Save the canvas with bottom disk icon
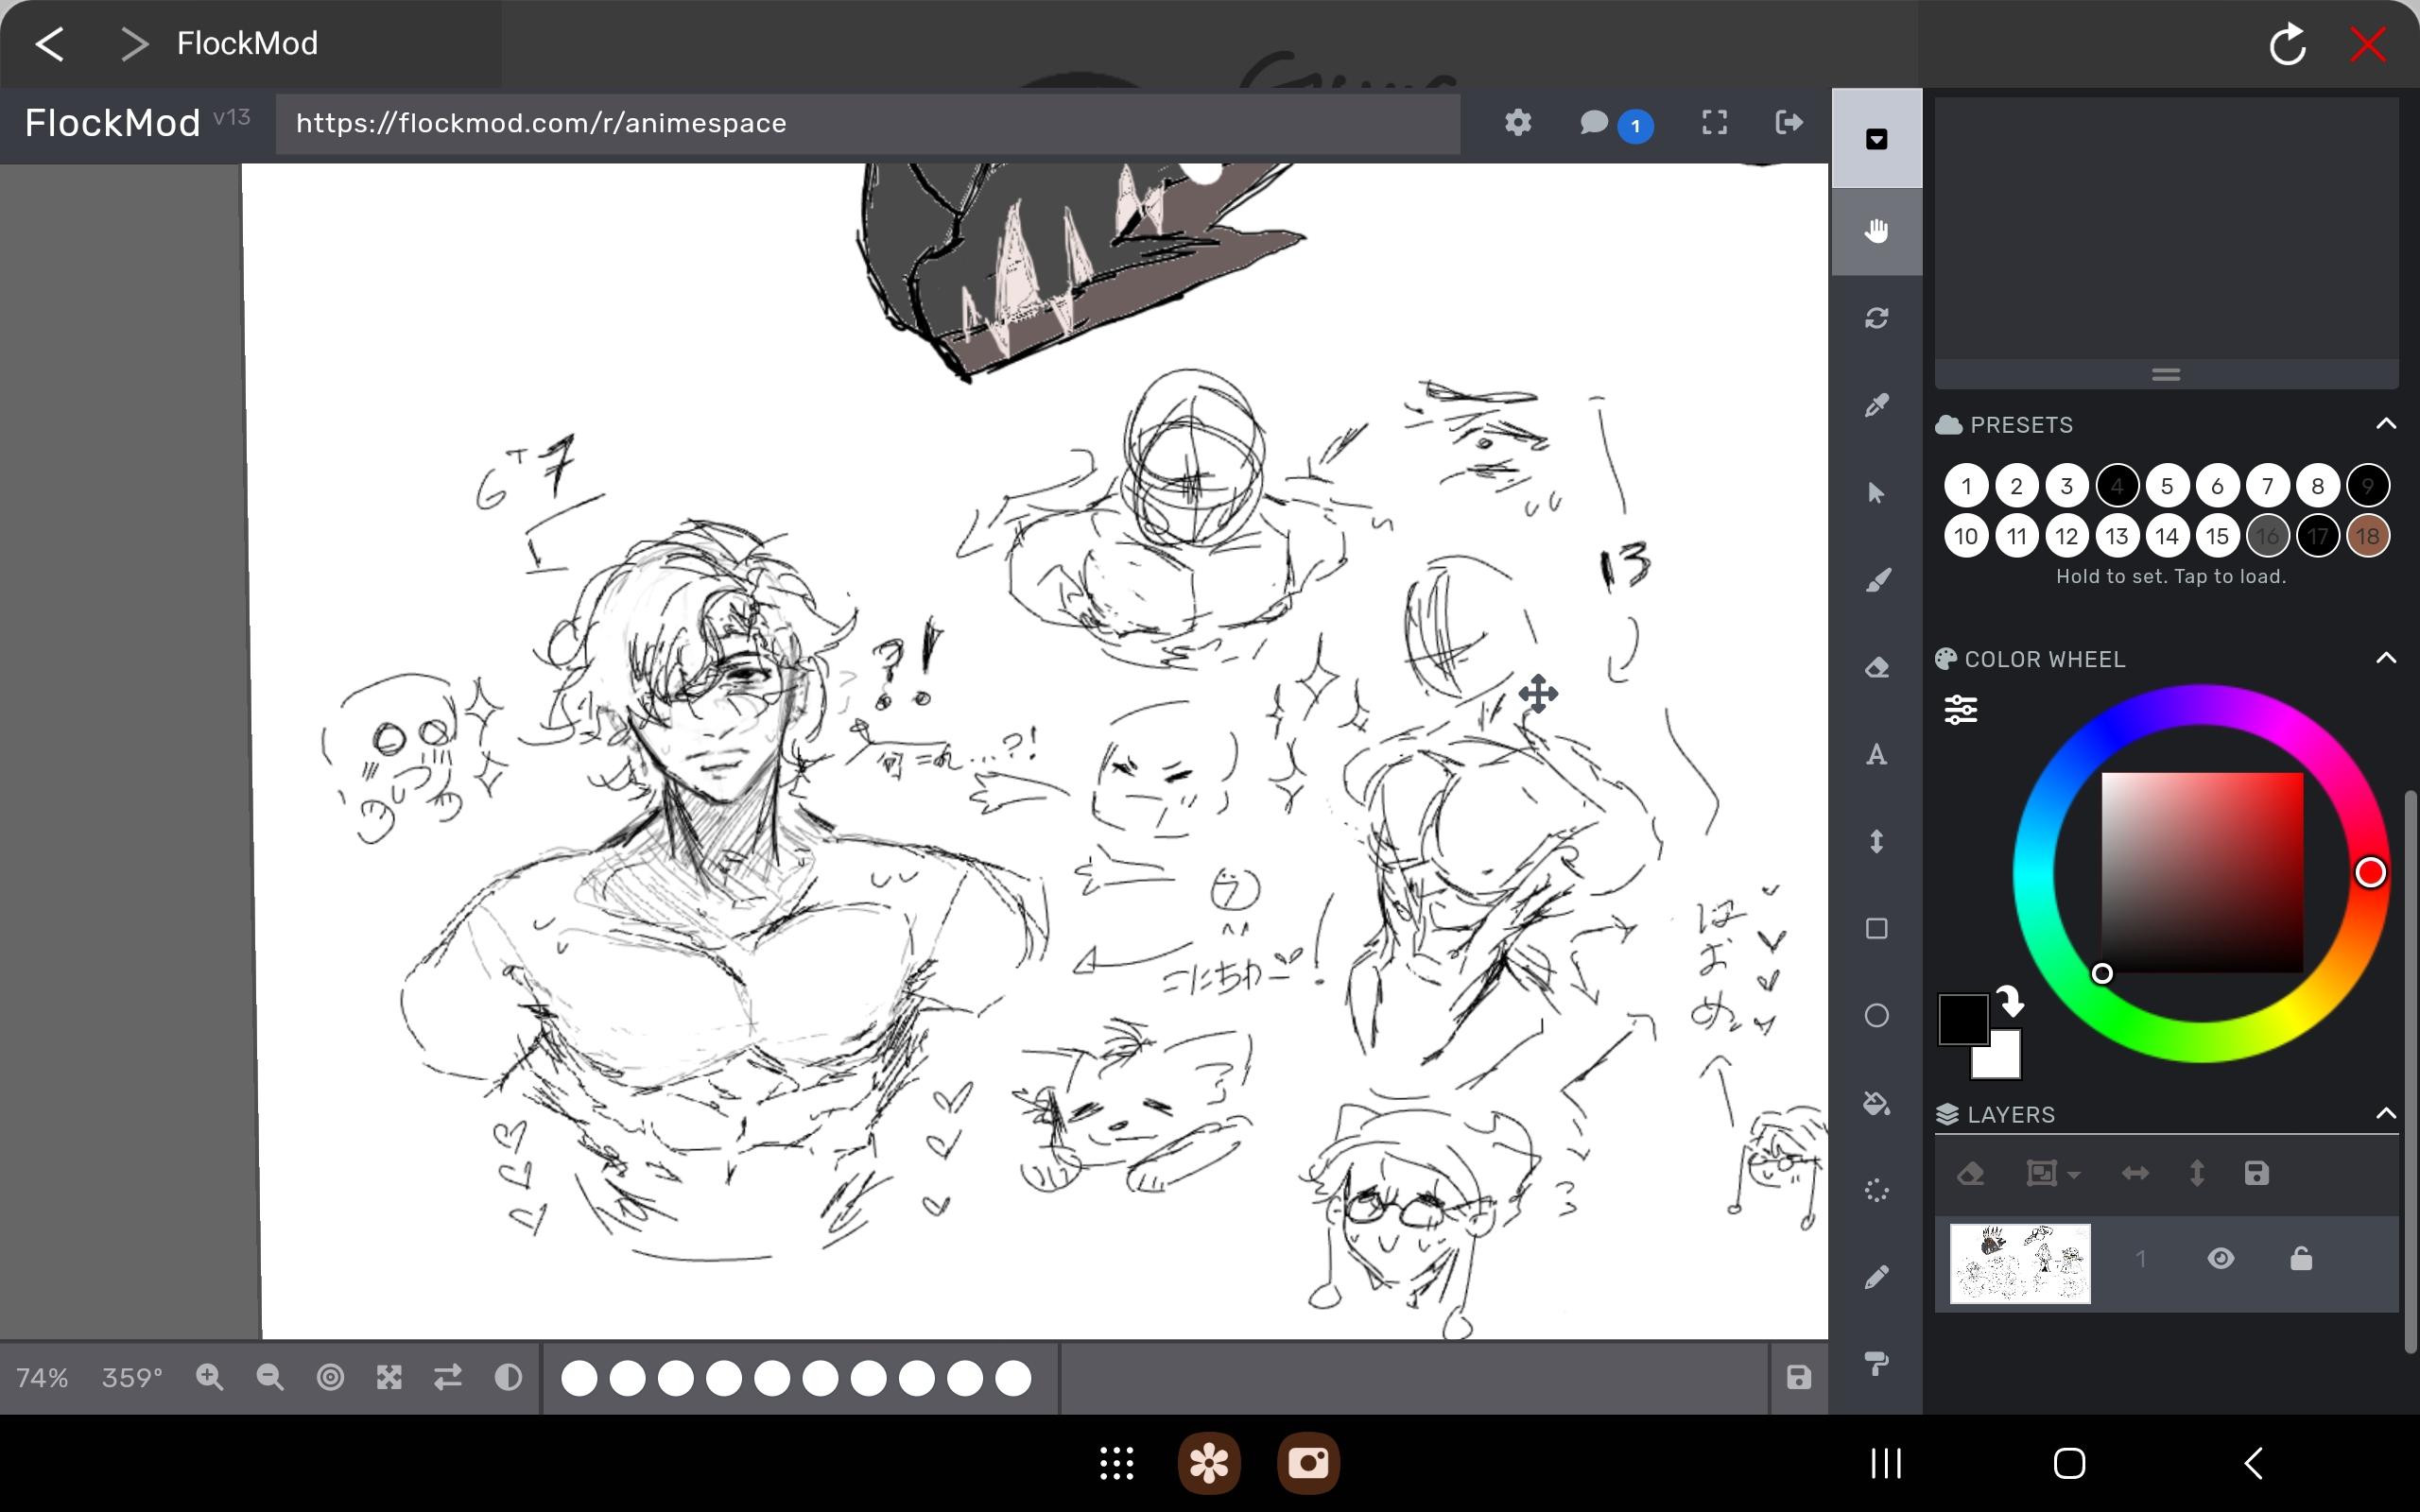Screen dimensions: 2420x1512 (1798, 1377)
